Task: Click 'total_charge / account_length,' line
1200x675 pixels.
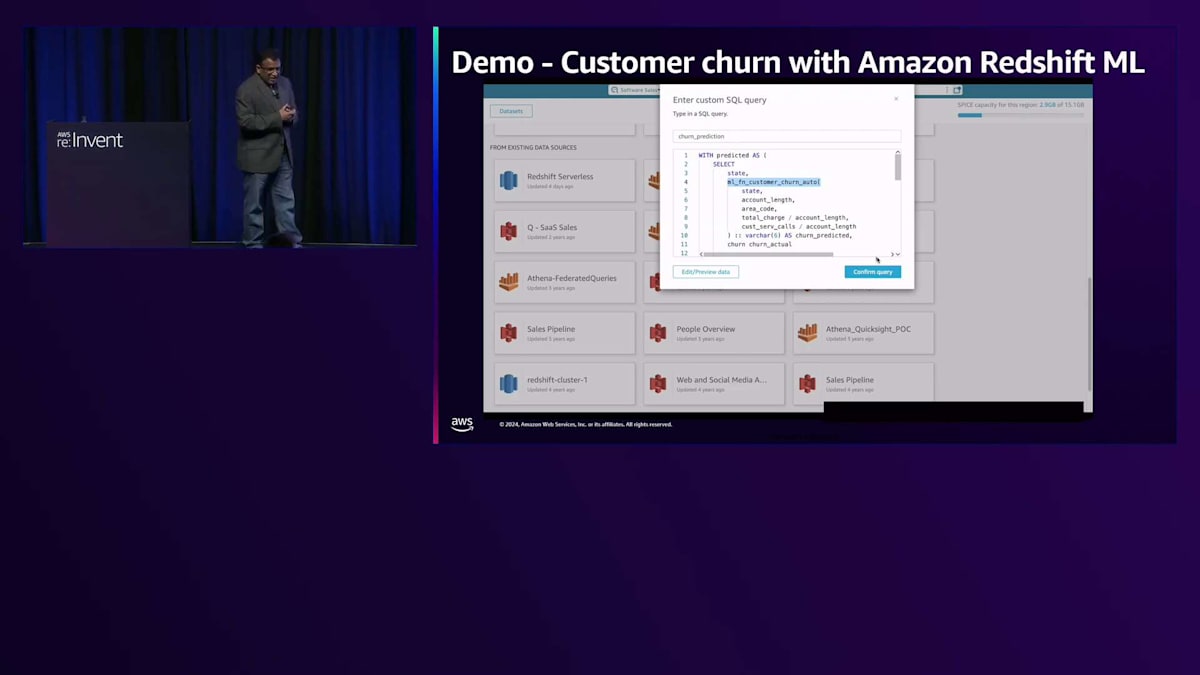Action: [794, 217]
